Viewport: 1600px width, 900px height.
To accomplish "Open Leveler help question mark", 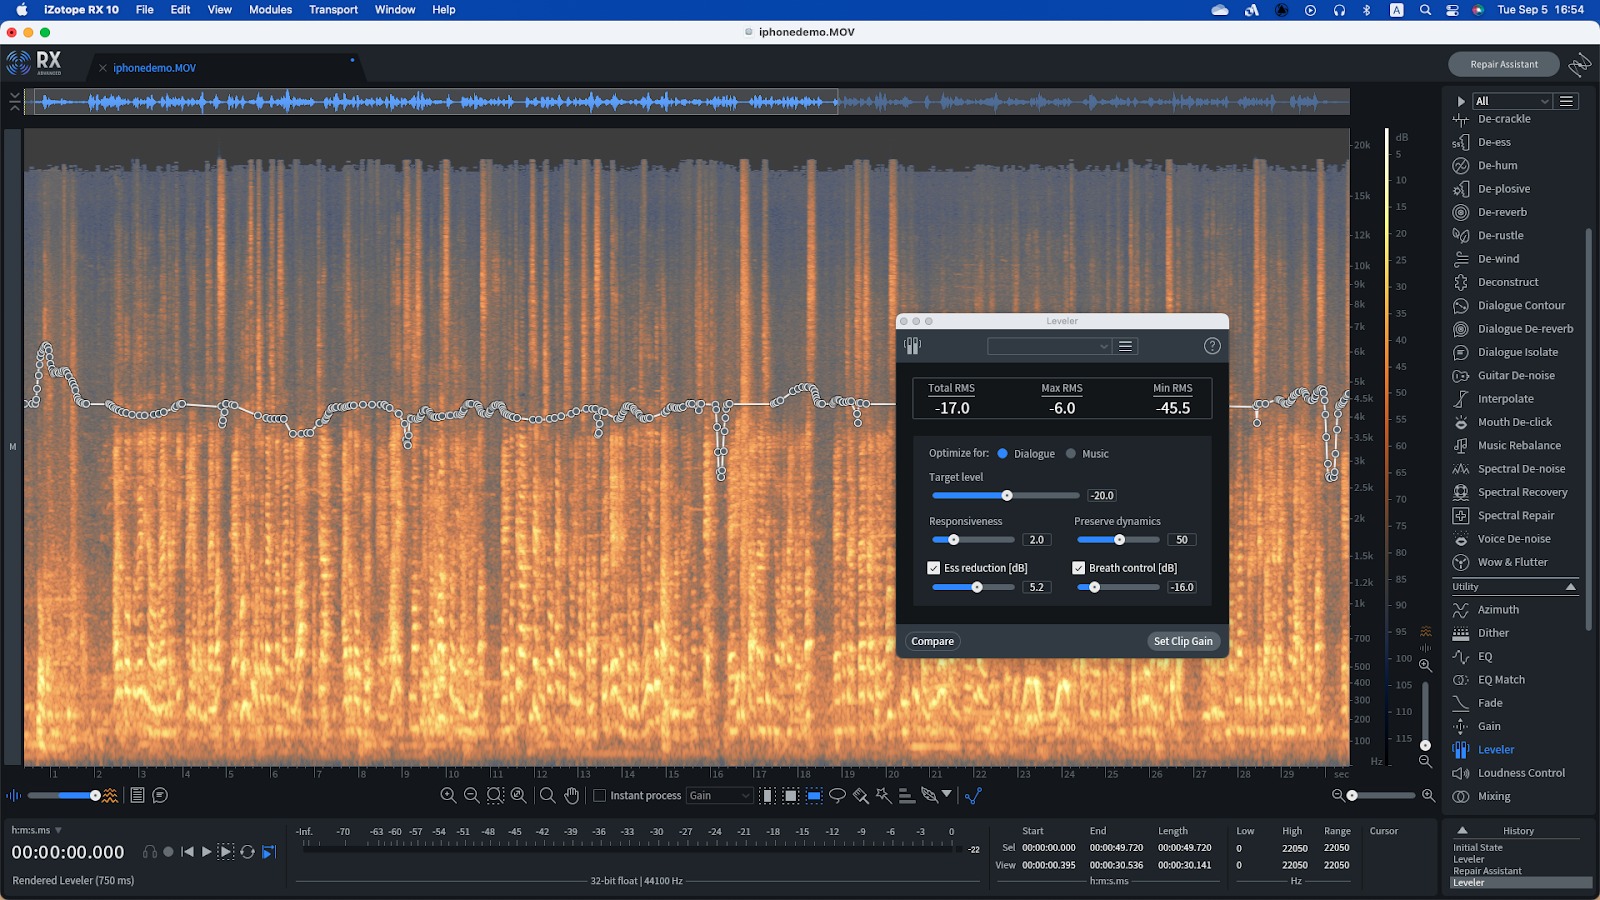I will point(1212,346).
